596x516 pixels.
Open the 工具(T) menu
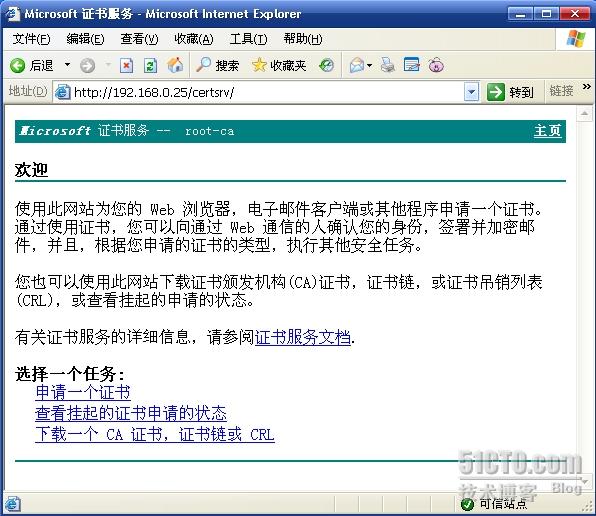coord(248,39)
